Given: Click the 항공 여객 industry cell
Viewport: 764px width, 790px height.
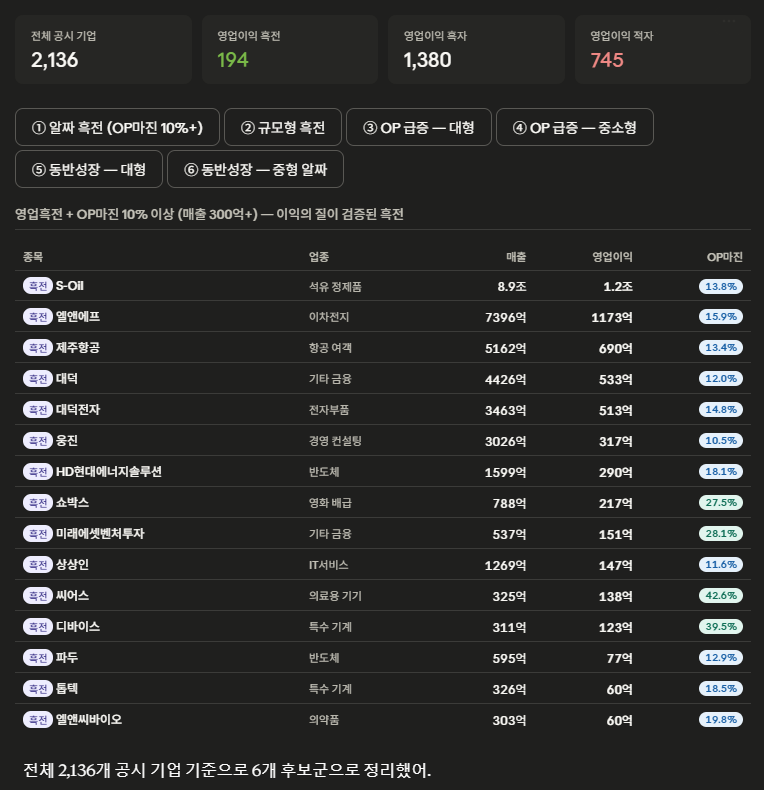Looking at the screenshot, I should [x=330, y=348].
